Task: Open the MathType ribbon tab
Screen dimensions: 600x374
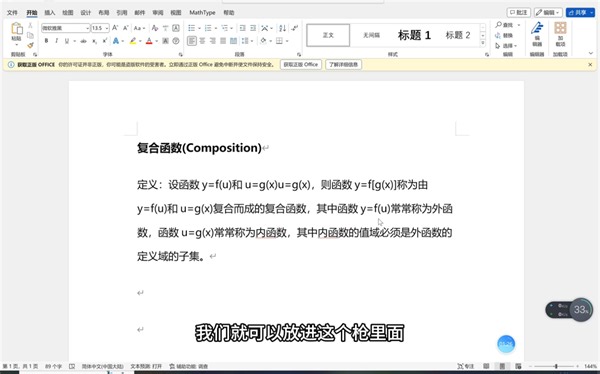Action: click(202, 13)
